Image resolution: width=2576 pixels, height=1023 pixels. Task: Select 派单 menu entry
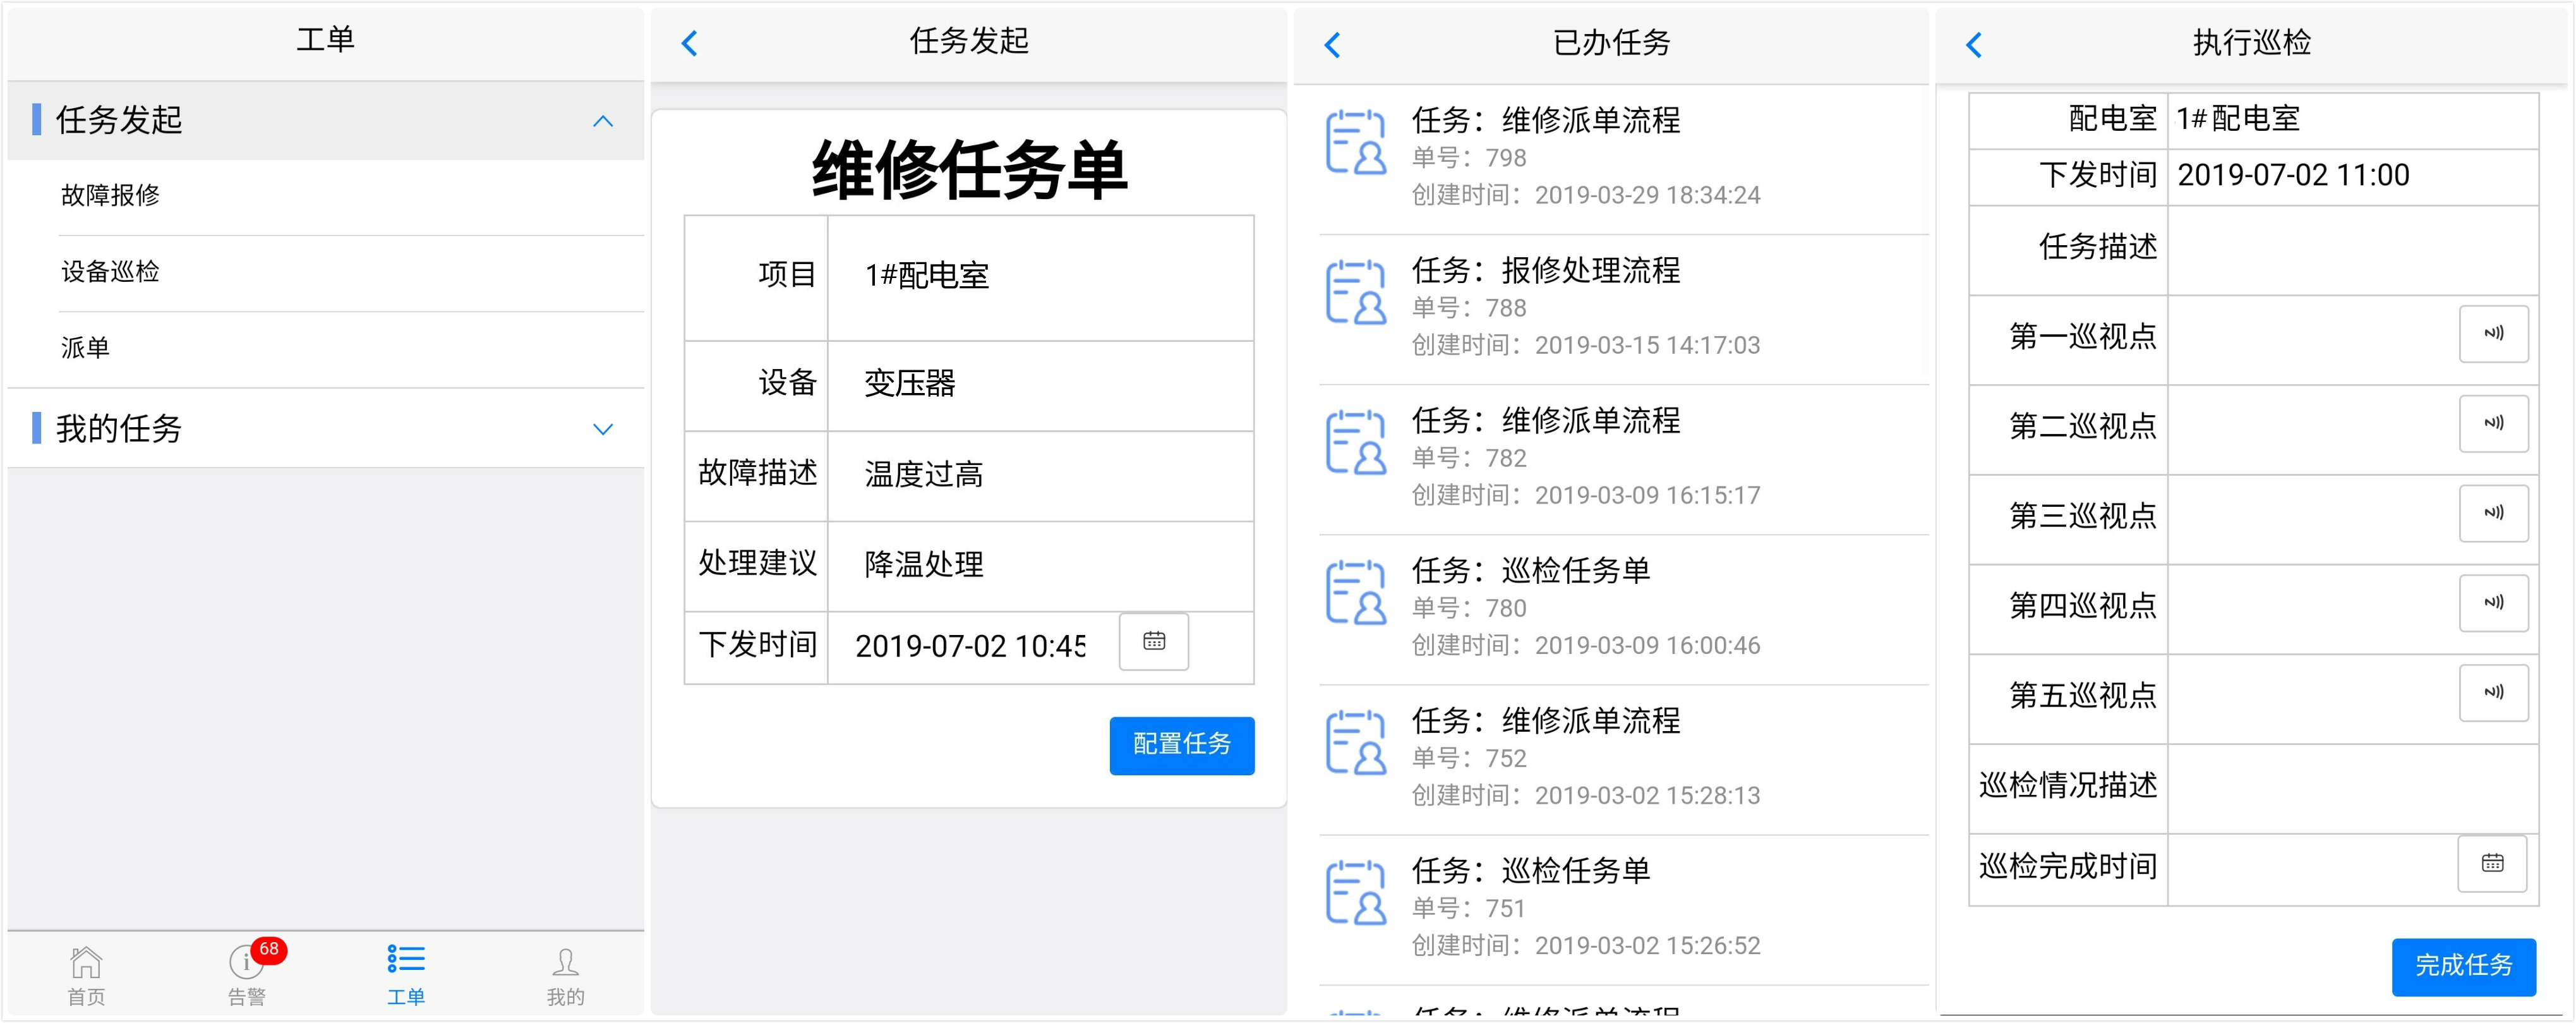[x=86, y=347]
